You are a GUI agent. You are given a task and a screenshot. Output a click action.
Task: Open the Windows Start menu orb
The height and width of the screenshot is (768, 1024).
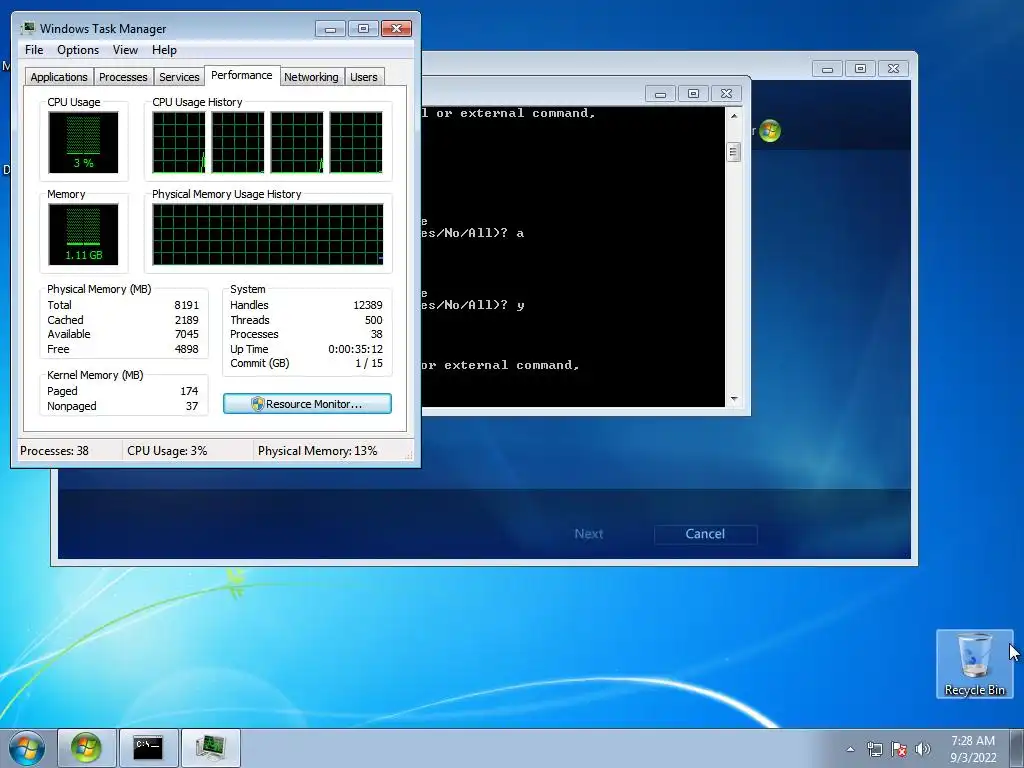click(x=27, y=748)
